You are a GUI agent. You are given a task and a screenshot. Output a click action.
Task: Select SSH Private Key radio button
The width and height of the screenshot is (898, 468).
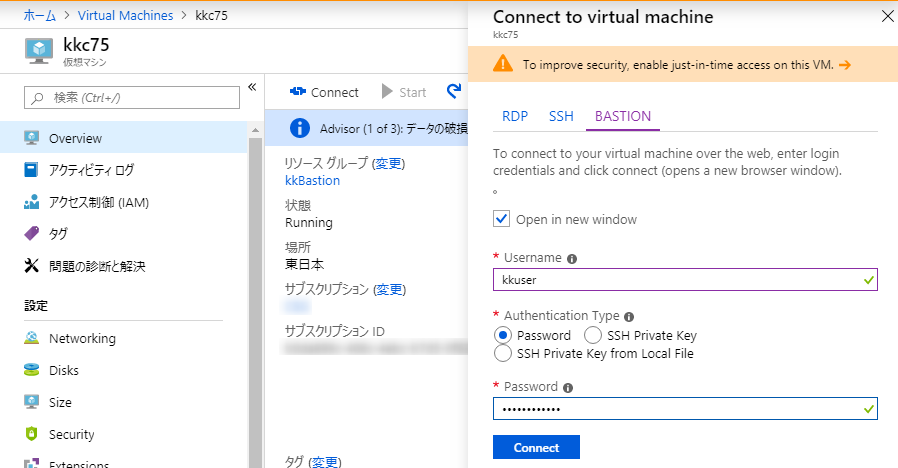[593, 335]
